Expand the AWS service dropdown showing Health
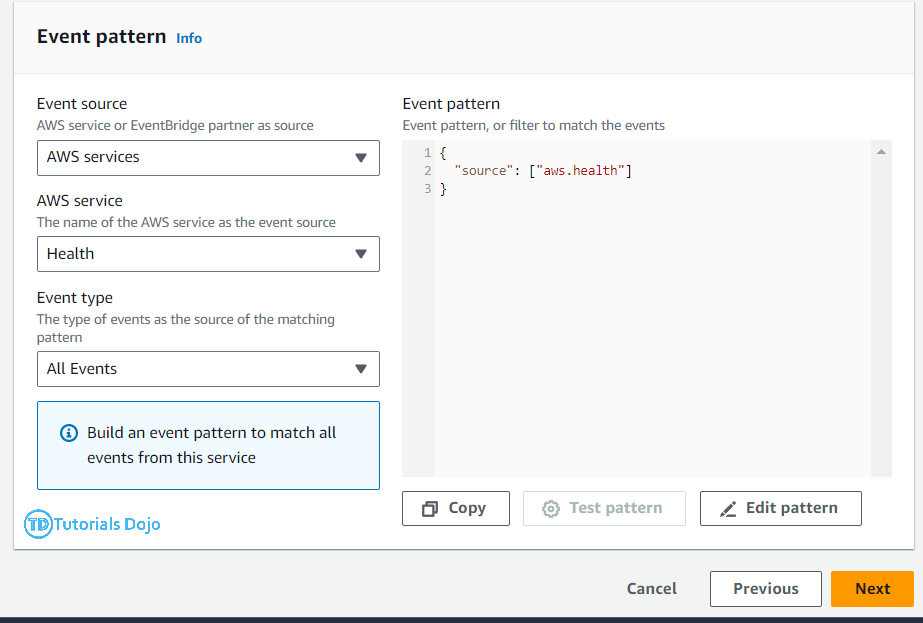Viewport: 923px width, 623px height. pyautogui.click(x=208, y=254)
